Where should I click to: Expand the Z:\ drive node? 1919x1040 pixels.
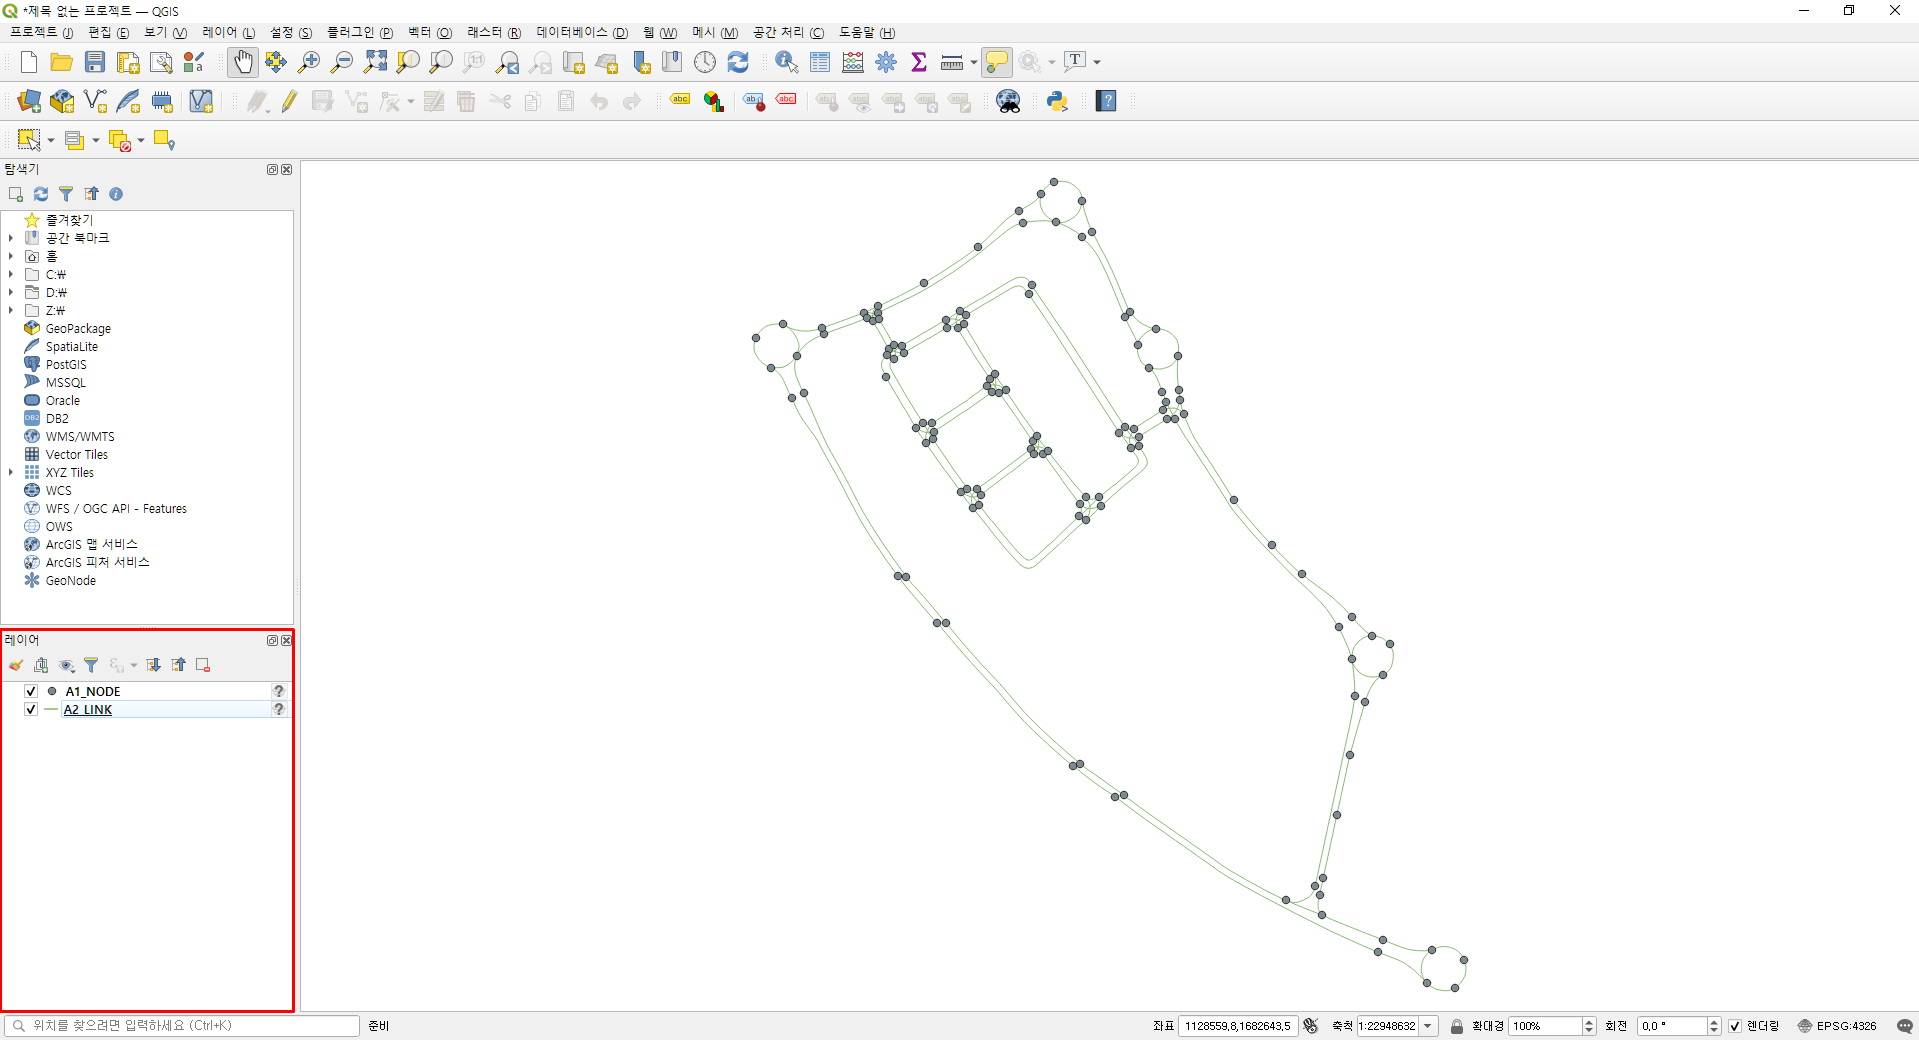click(x=11, y=310)
